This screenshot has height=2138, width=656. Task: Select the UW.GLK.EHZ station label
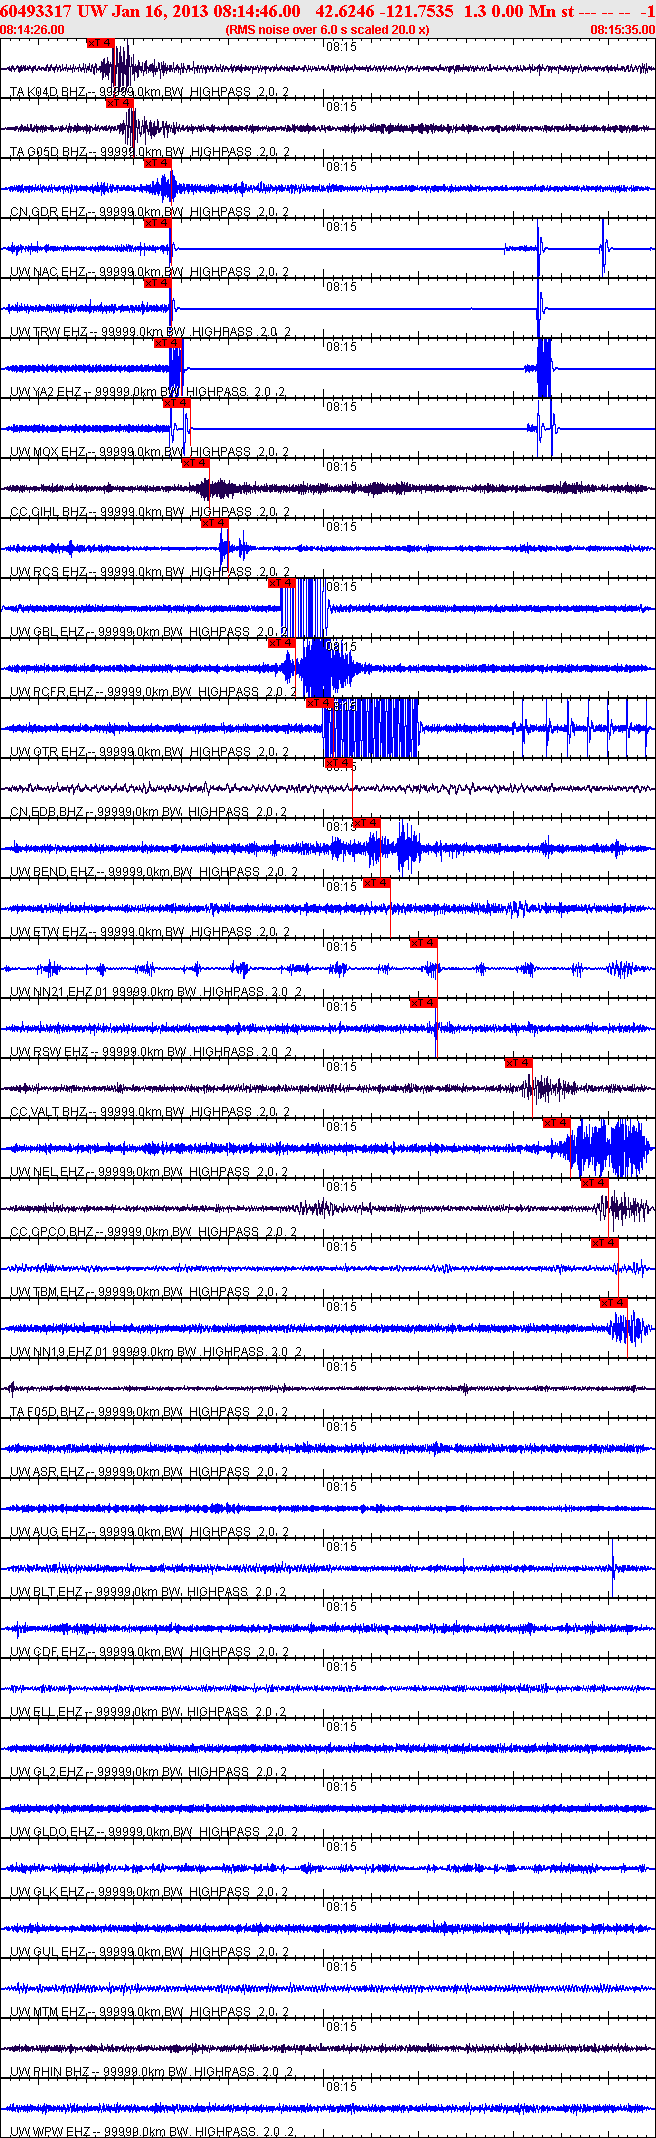tap(150, 1892)
